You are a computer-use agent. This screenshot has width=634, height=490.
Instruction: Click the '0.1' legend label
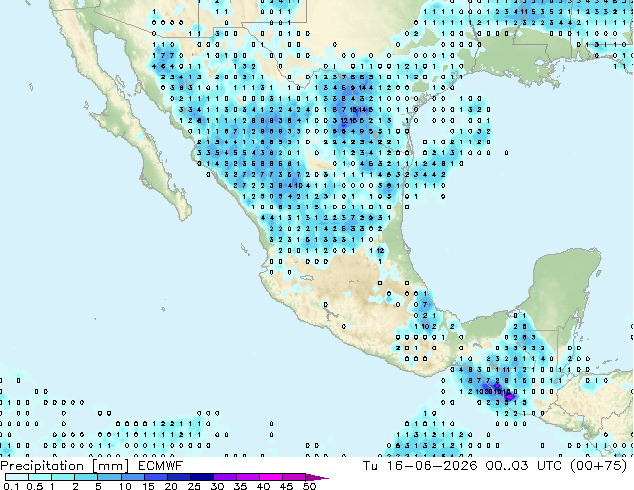[11, 486]
